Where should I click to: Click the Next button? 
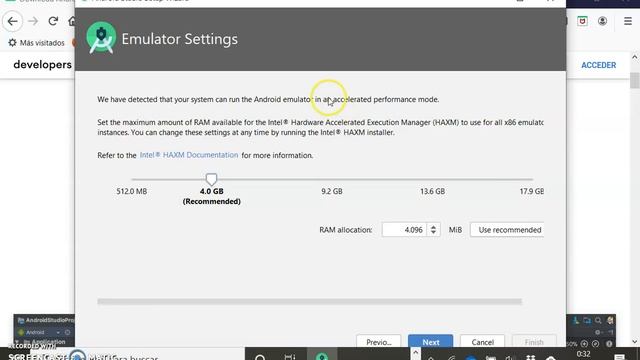431,341
